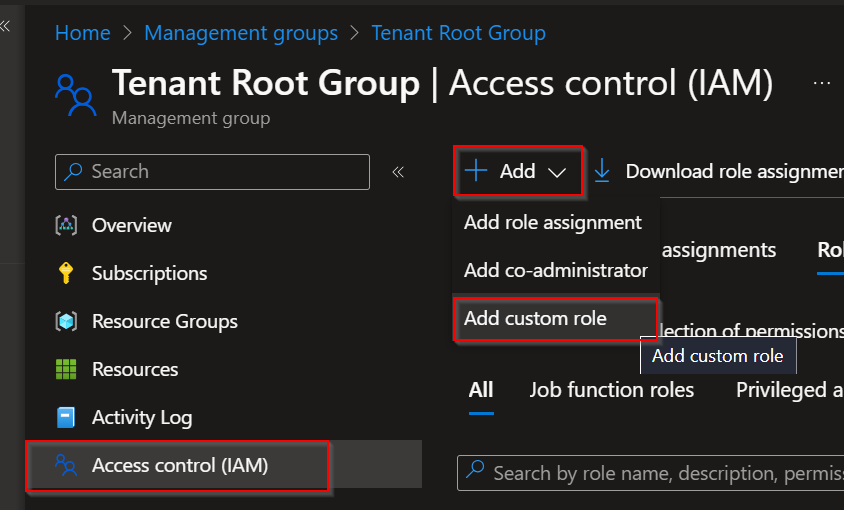Toggle the Add dropdown chevron
This screenshot has height=510, width=844.
tap(557, 172)
